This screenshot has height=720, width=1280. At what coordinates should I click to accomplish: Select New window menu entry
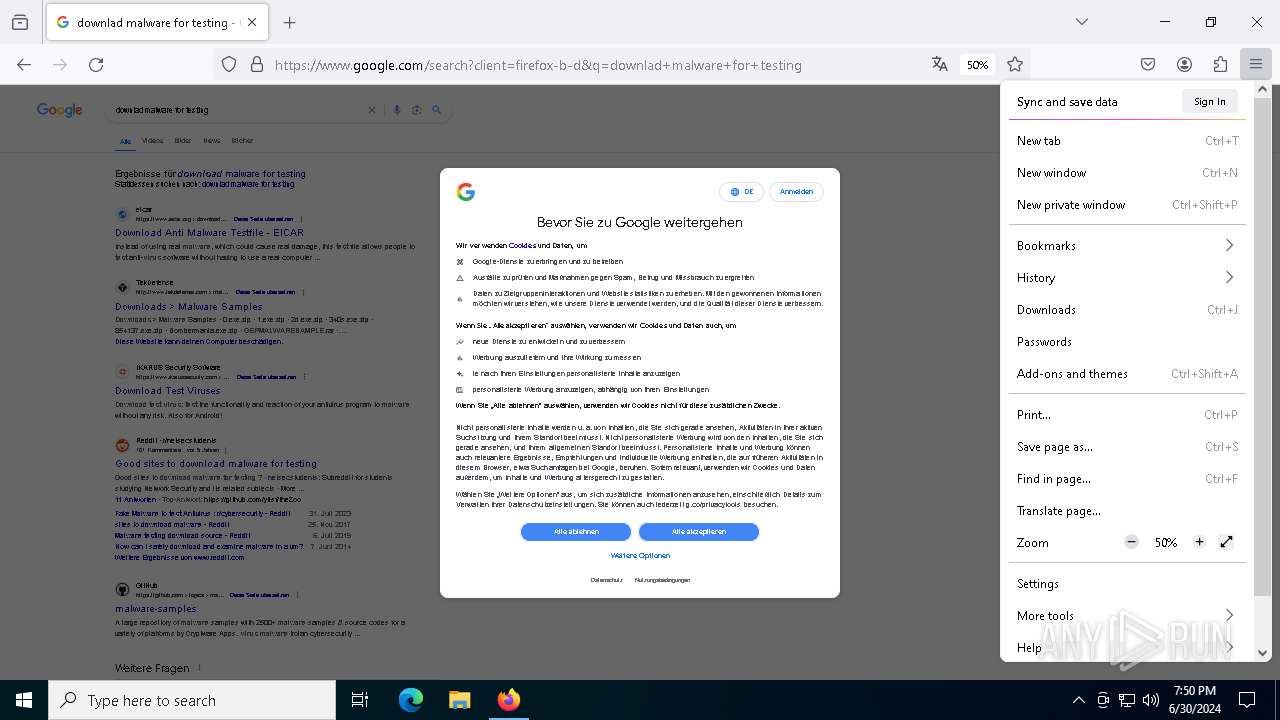(x=1127, y=173)
